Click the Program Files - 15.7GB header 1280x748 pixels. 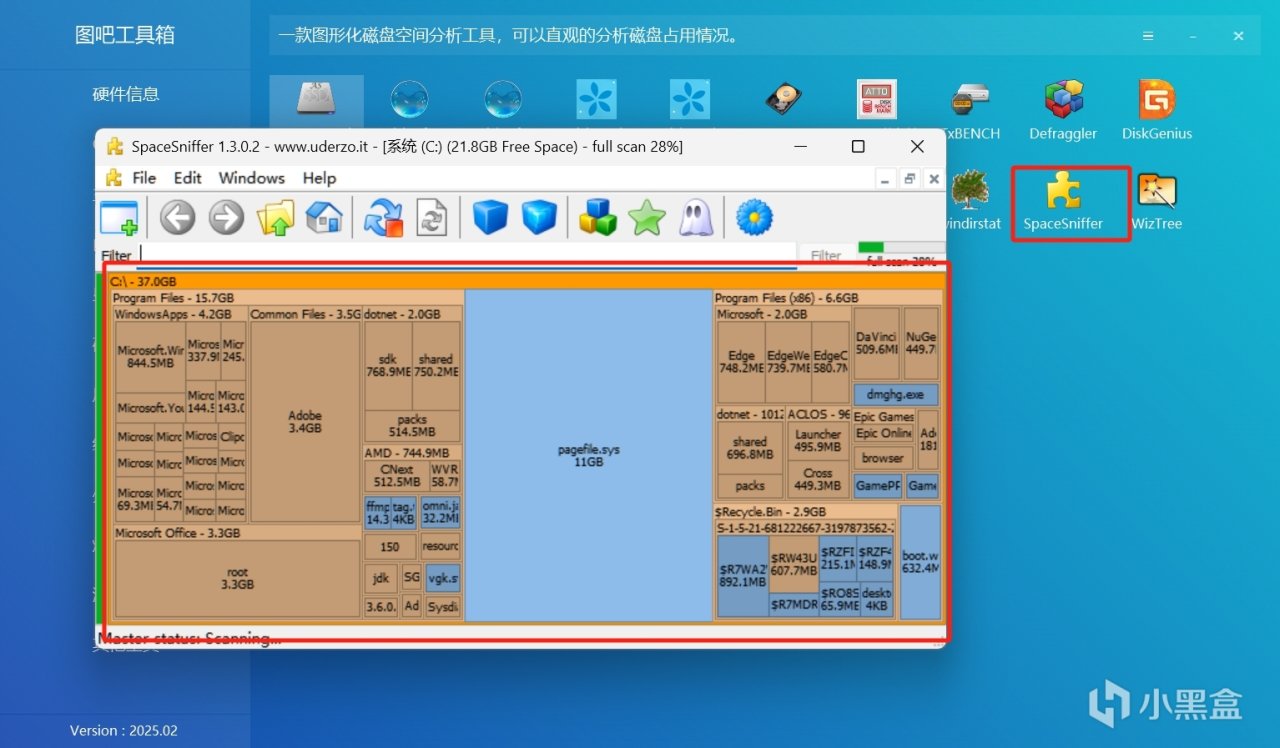pyautogui.click(x=288, y=298)
